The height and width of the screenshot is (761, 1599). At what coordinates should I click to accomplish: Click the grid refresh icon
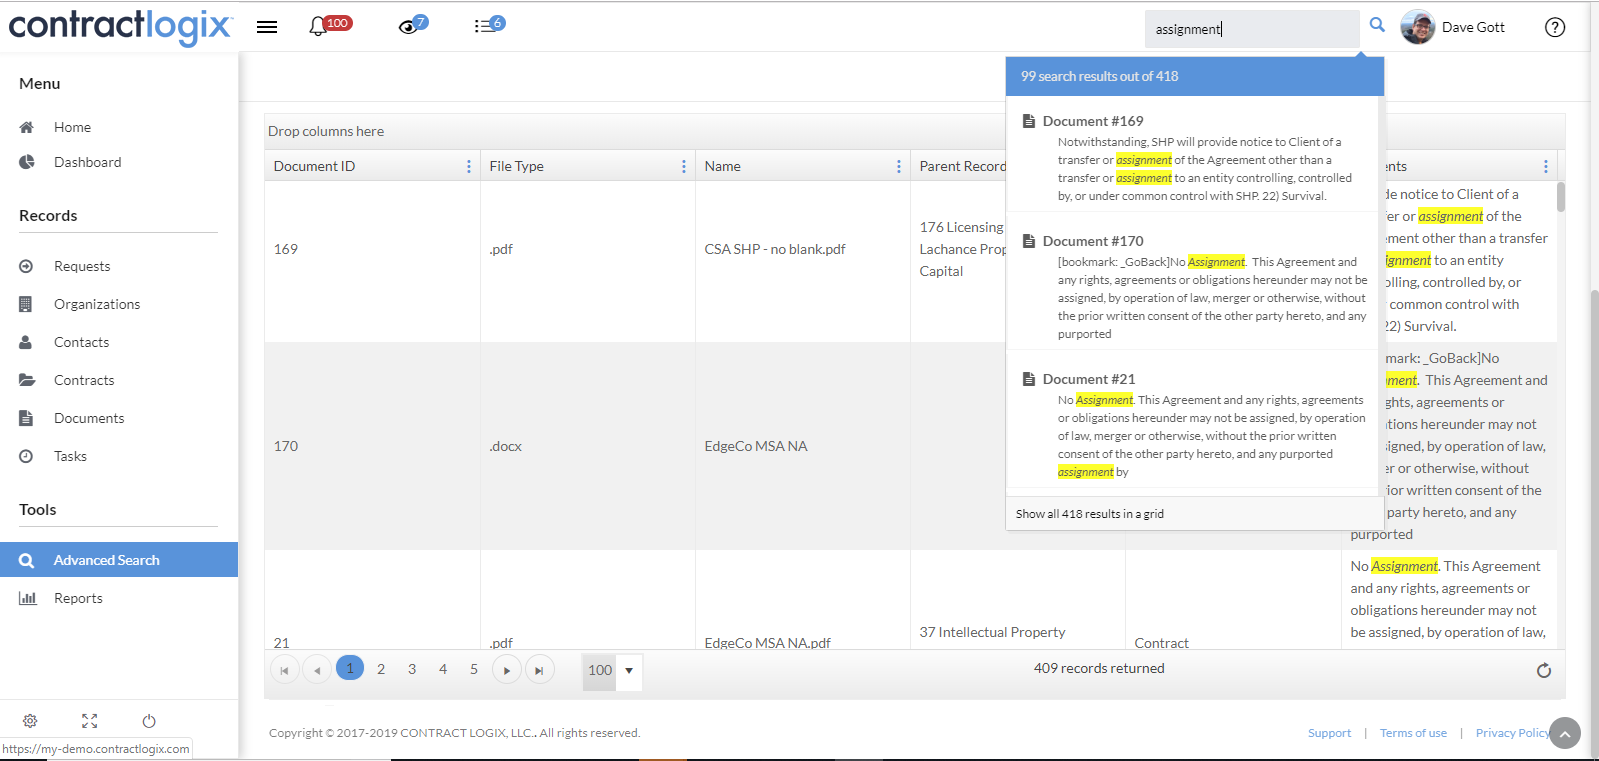[x=1544, y=670]
